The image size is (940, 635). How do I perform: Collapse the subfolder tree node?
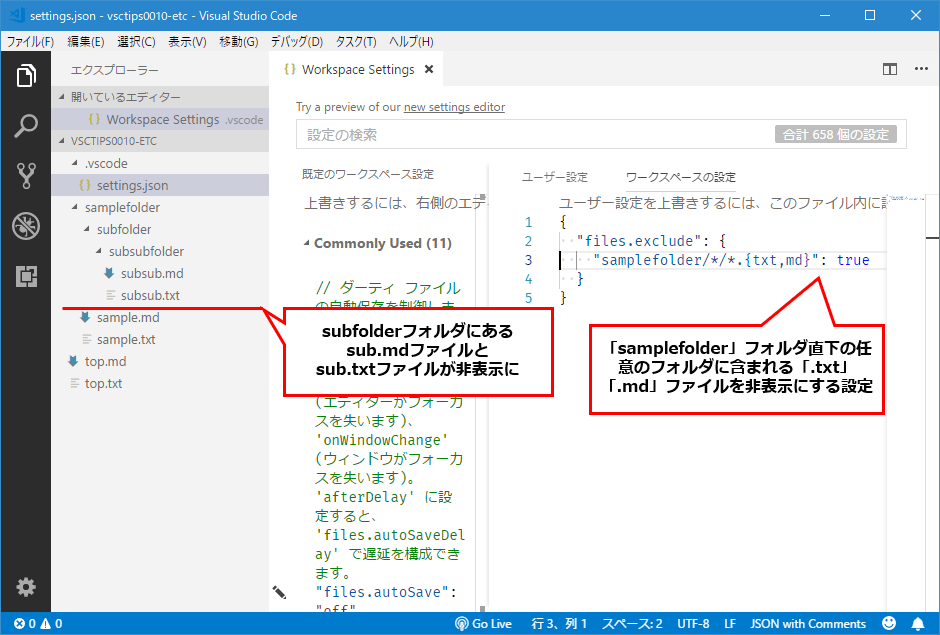(x=86, y=229)
